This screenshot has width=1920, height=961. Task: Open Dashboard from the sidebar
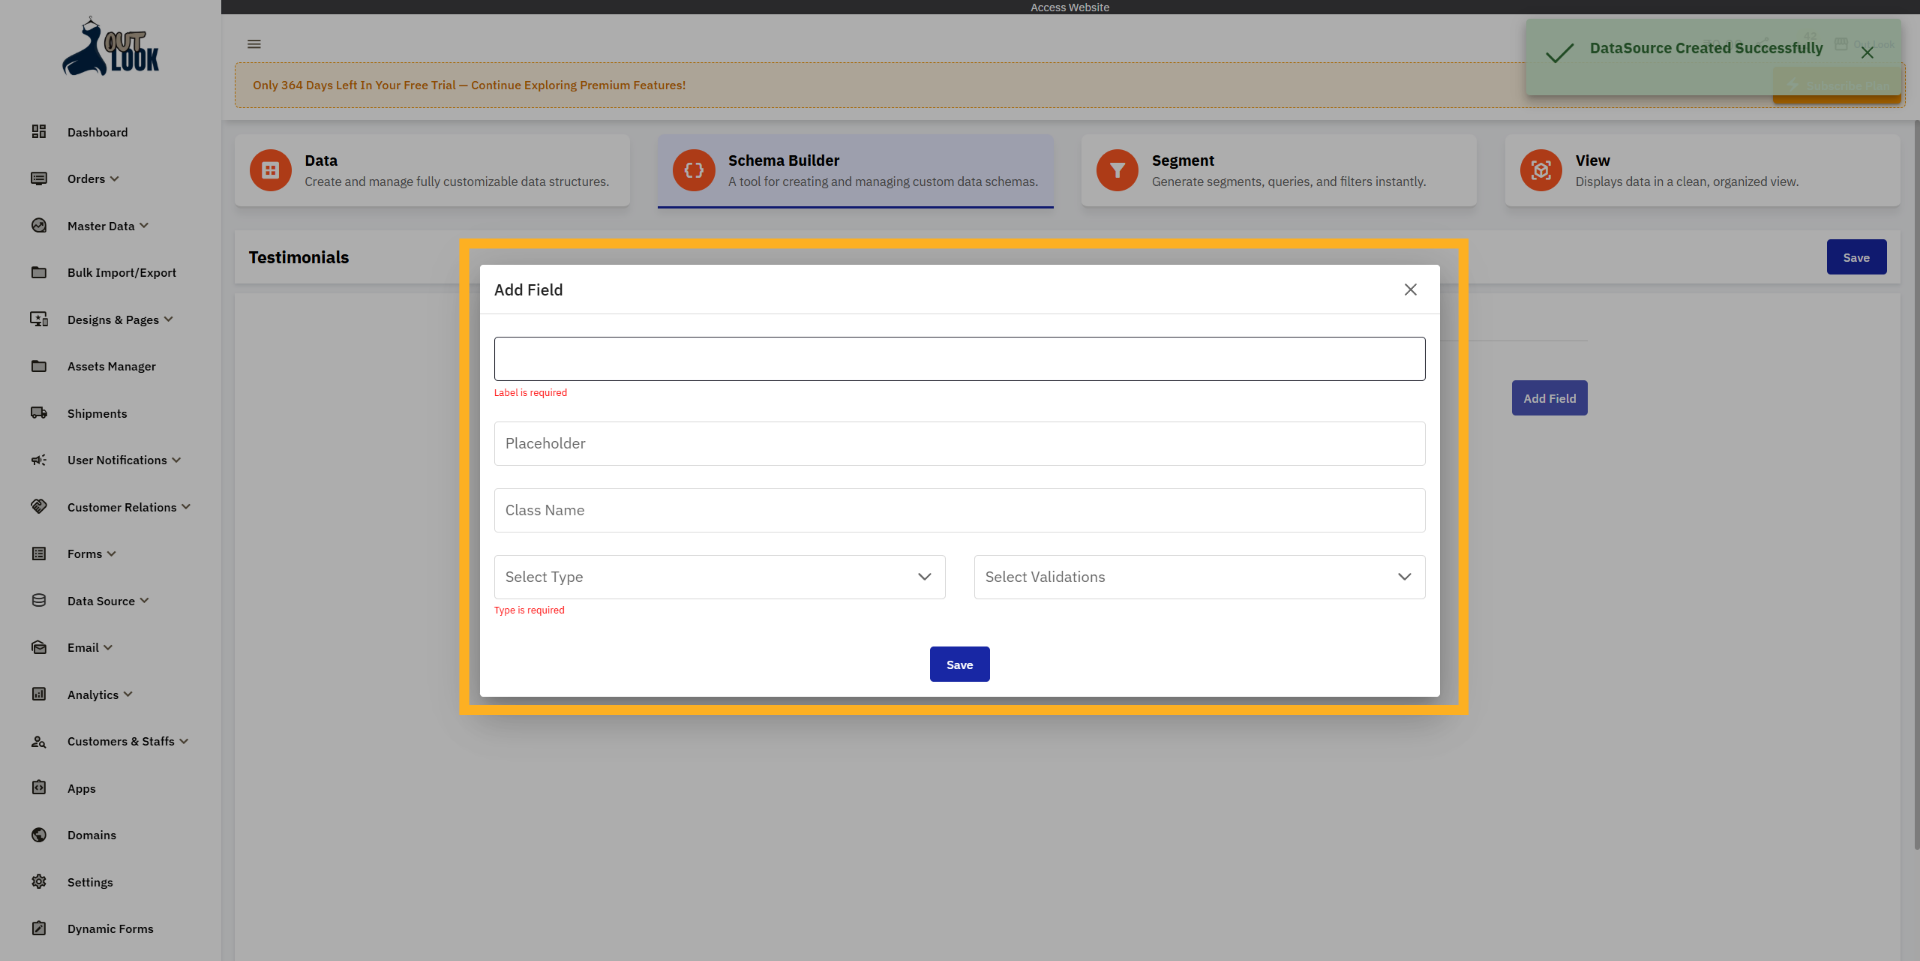coord(98,132)
